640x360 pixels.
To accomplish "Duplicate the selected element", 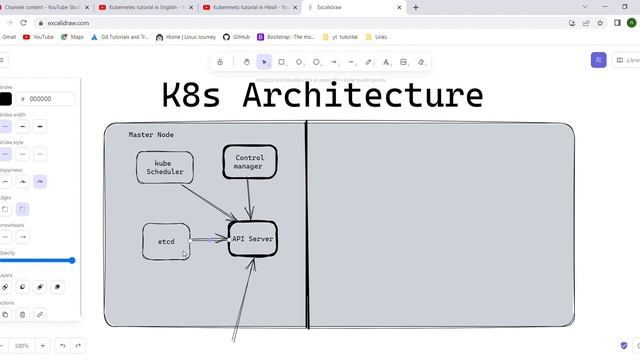I will tap(5, 315).
